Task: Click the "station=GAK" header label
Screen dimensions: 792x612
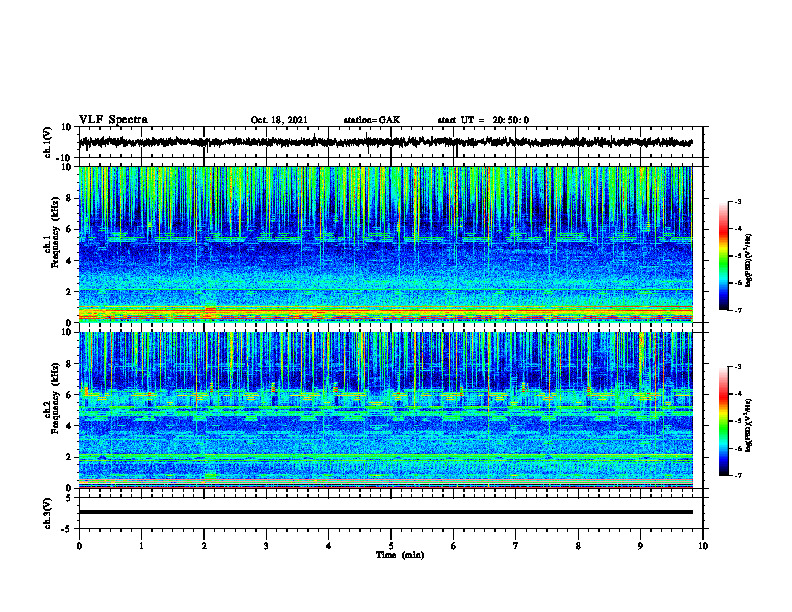Action: click(372, 120)
